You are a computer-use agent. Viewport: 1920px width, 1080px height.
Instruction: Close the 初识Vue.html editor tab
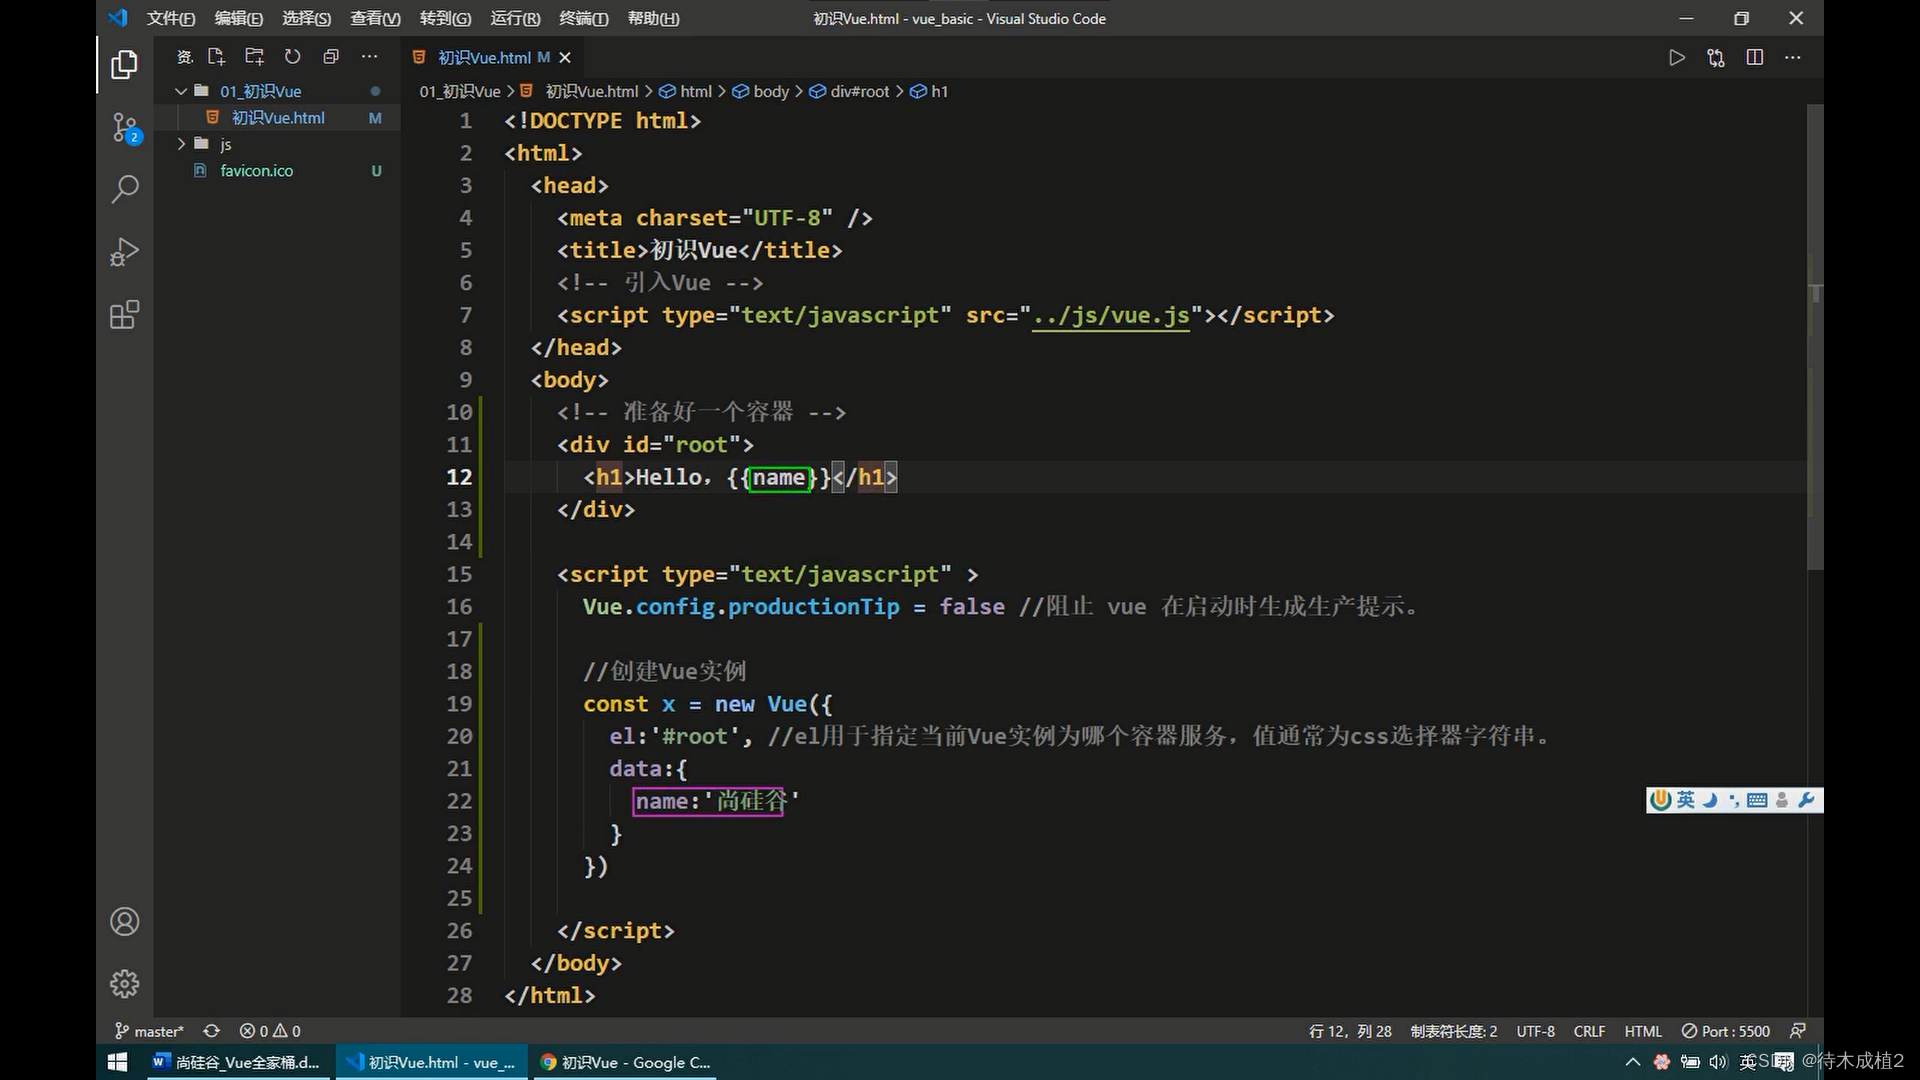tap(565, 58)
